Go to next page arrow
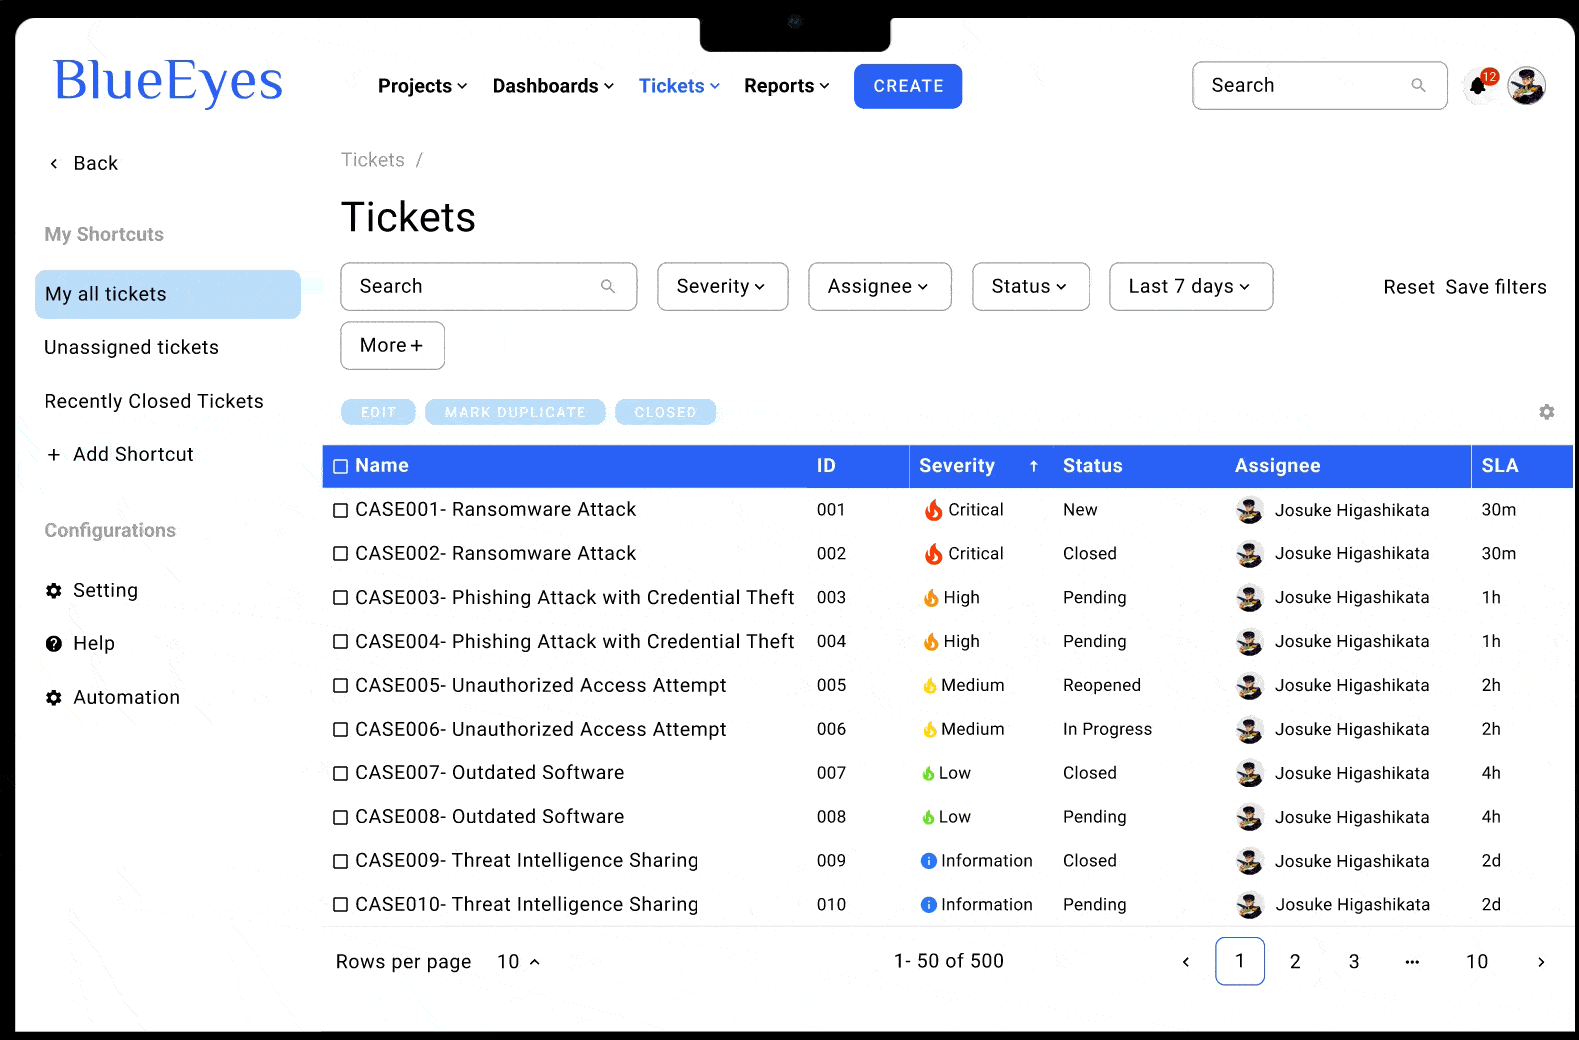 (1540, 962)
